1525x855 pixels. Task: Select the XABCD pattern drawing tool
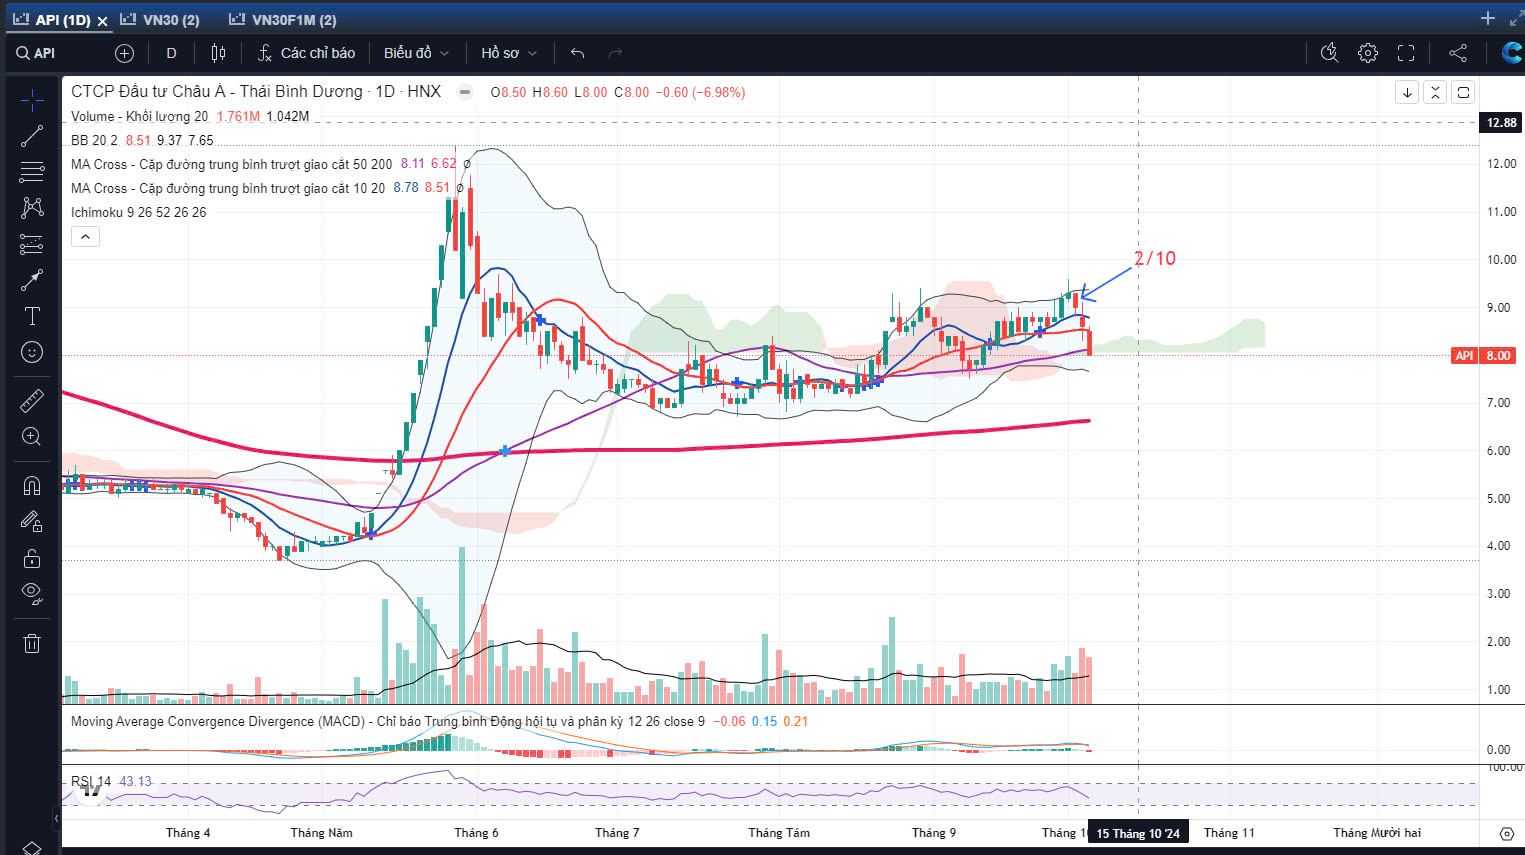coord(32,208)
